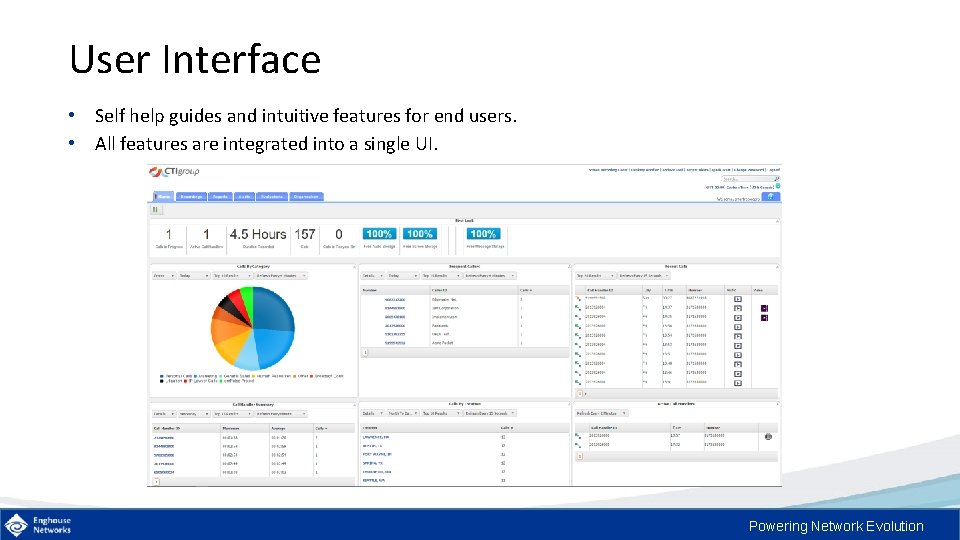Screen dimensions: 960x540
Task: Play audio for the second Recent Calls row
Action: pyautogui.click(x=738, y=309)
